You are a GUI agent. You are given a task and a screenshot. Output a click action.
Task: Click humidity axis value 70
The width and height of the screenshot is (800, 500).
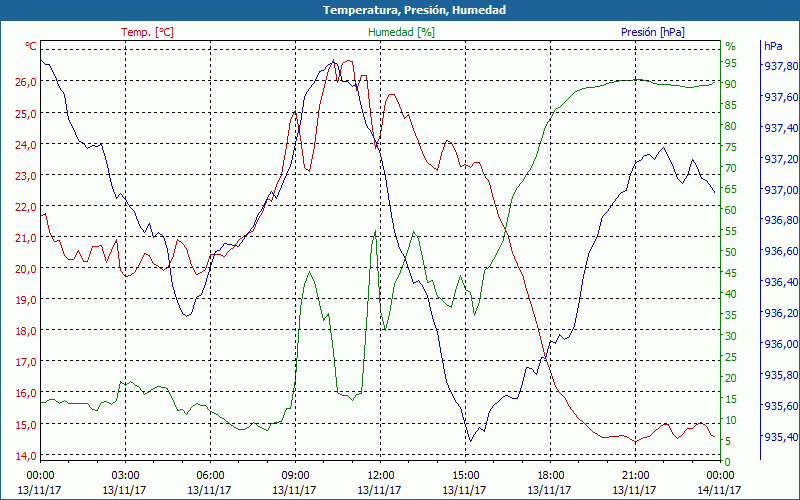click(x=731, y=168)
